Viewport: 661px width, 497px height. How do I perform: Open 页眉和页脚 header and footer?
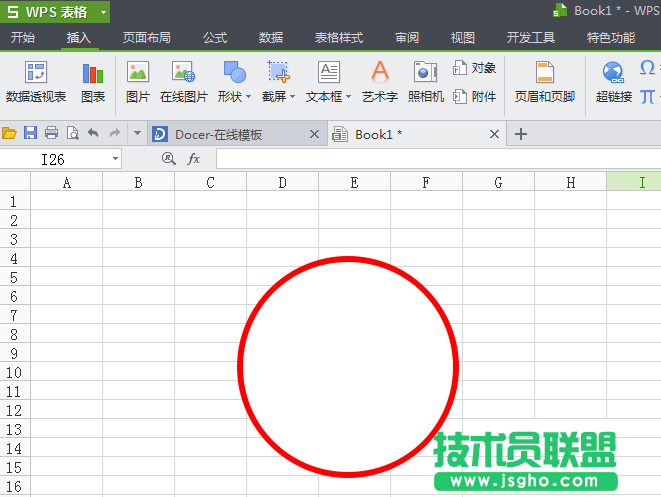point(545,82)
